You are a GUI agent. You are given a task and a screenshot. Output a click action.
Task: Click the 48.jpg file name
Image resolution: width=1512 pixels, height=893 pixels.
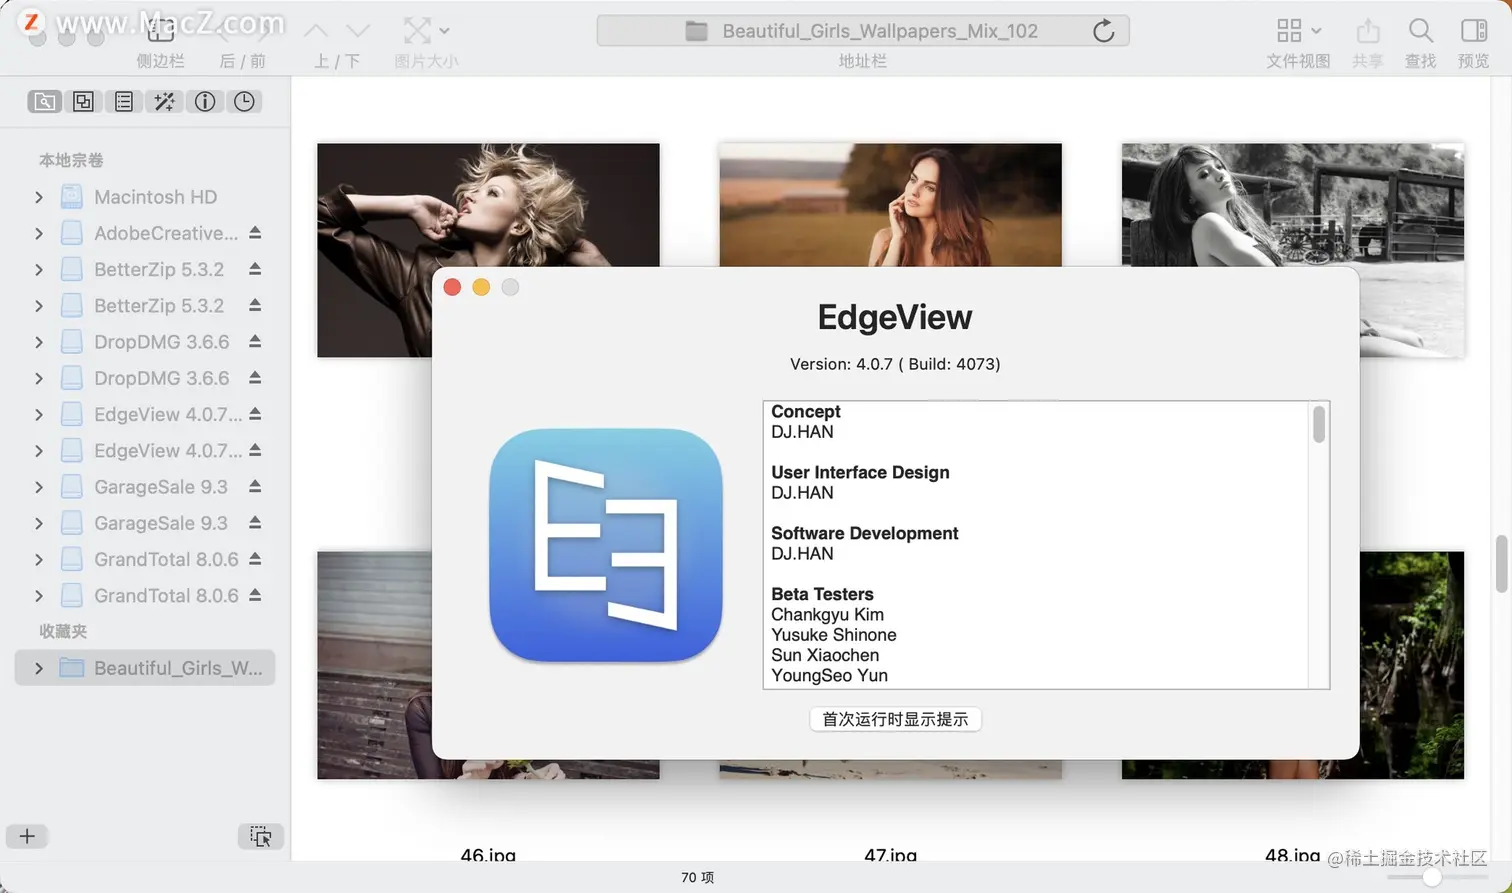(1292, 855)
